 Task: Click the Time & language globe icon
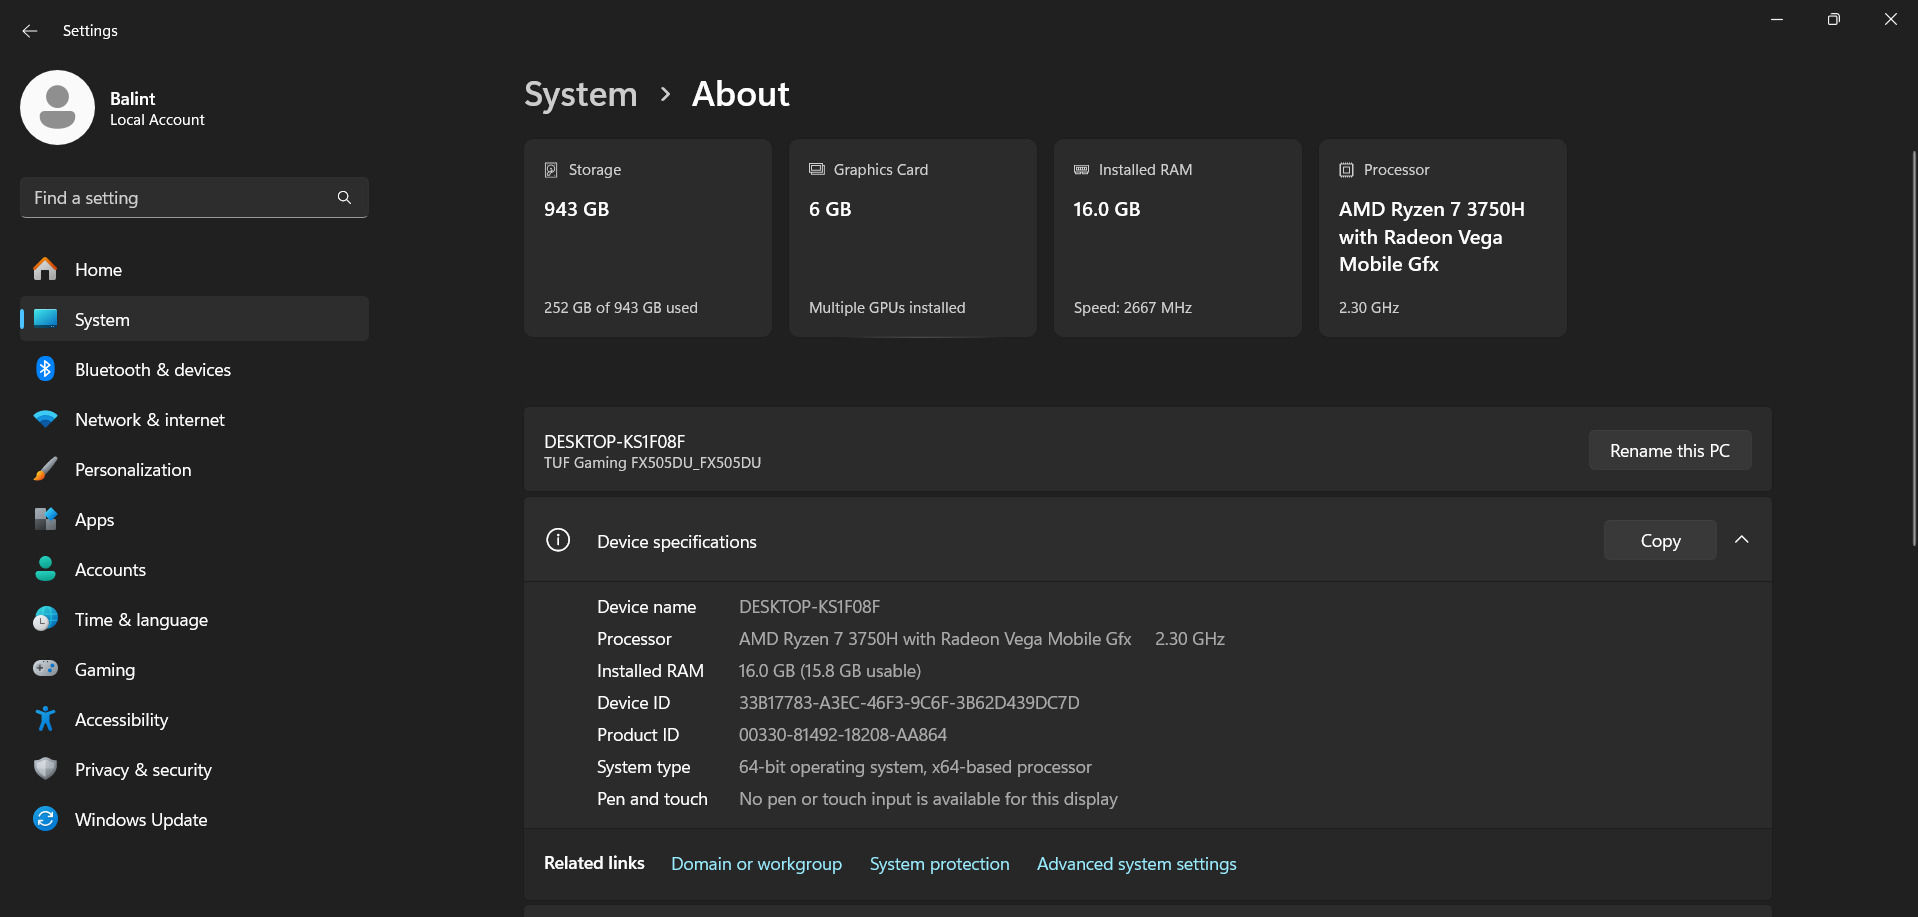point(45,619)
